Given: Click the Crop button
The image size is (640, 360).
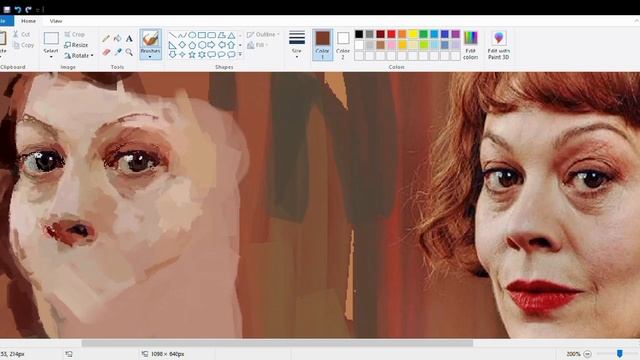Looking at the screenshot, I should [x=74, y=34].
